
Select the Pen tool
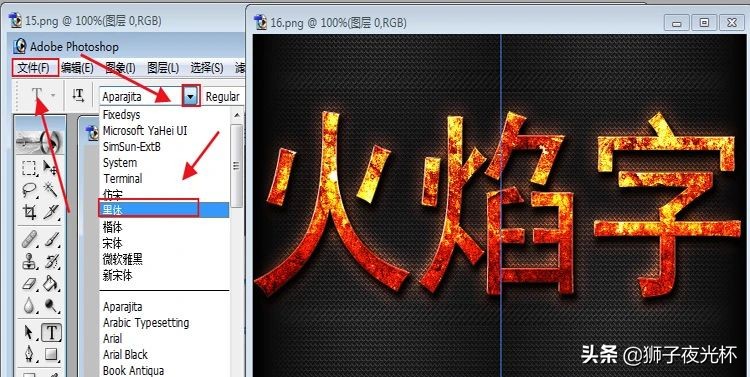click(x=29, y=354)
